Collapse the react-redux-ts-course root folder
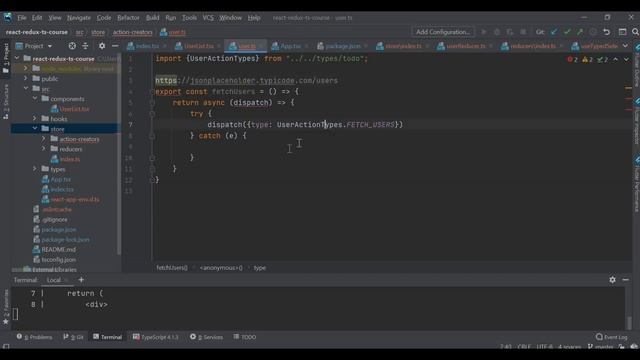The image size is (640, 360). (17, 58)
